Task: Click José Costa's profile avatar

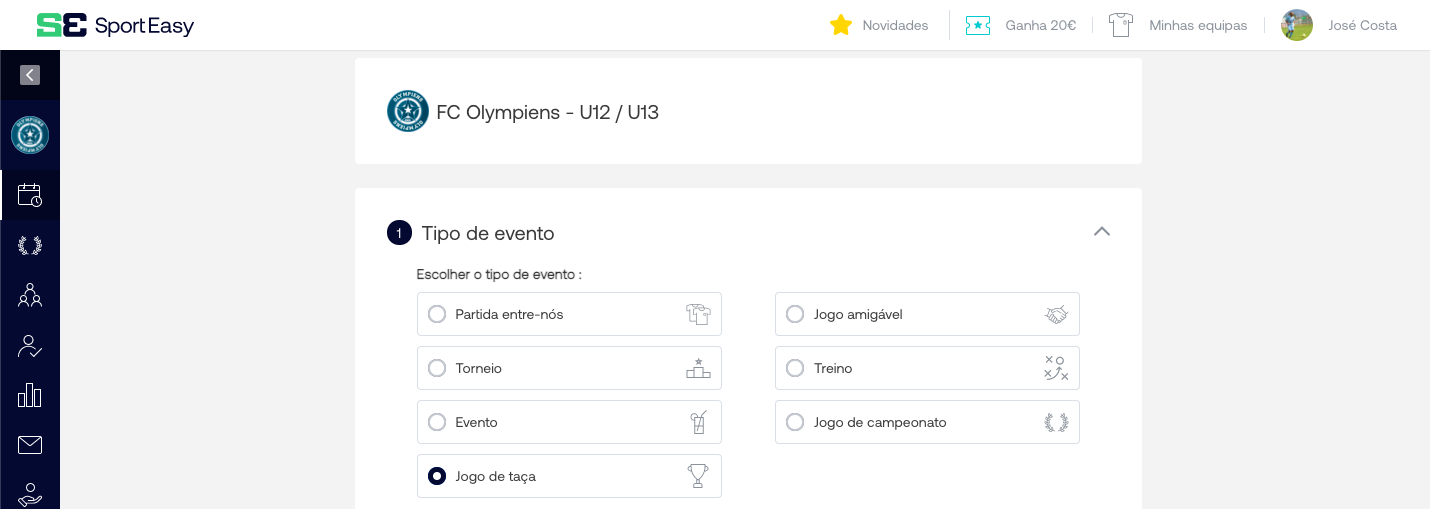Action: (1297, 25)
